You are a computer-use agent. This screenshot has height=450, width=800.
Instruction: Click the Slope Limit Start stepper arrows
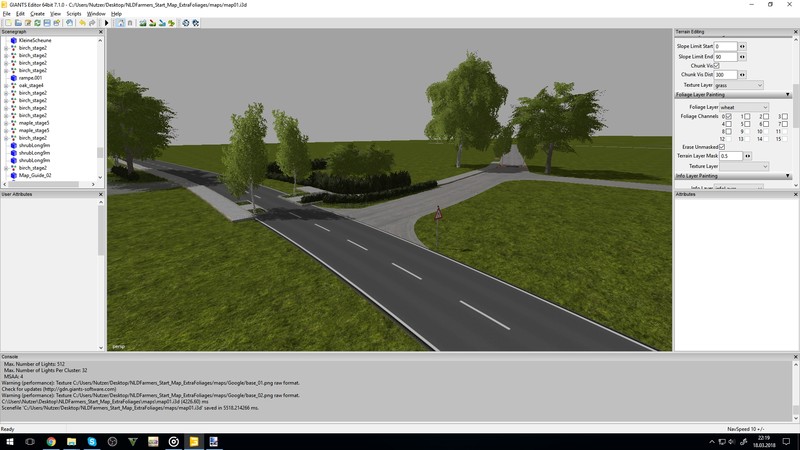pyautogui.click(x=742, y=46)
